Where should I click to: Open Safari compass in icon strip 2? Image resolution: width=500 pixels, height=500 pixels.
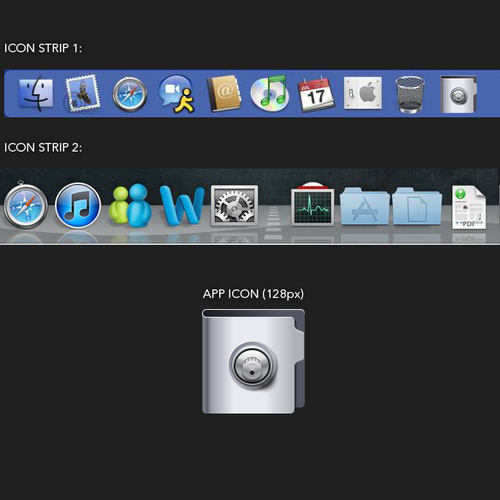[25, 205]
